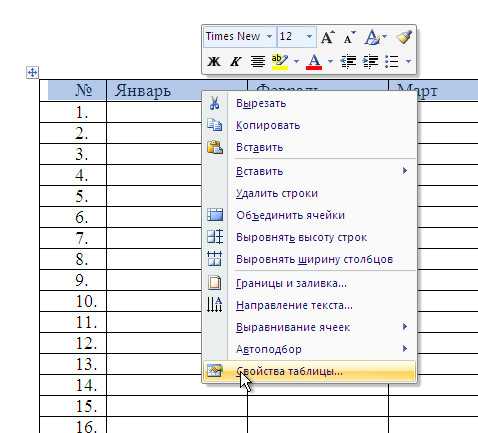The width and height of the screenshot is (478, 433).
Task: Expand the Автоподбор submenu
Action: point(309,349)
